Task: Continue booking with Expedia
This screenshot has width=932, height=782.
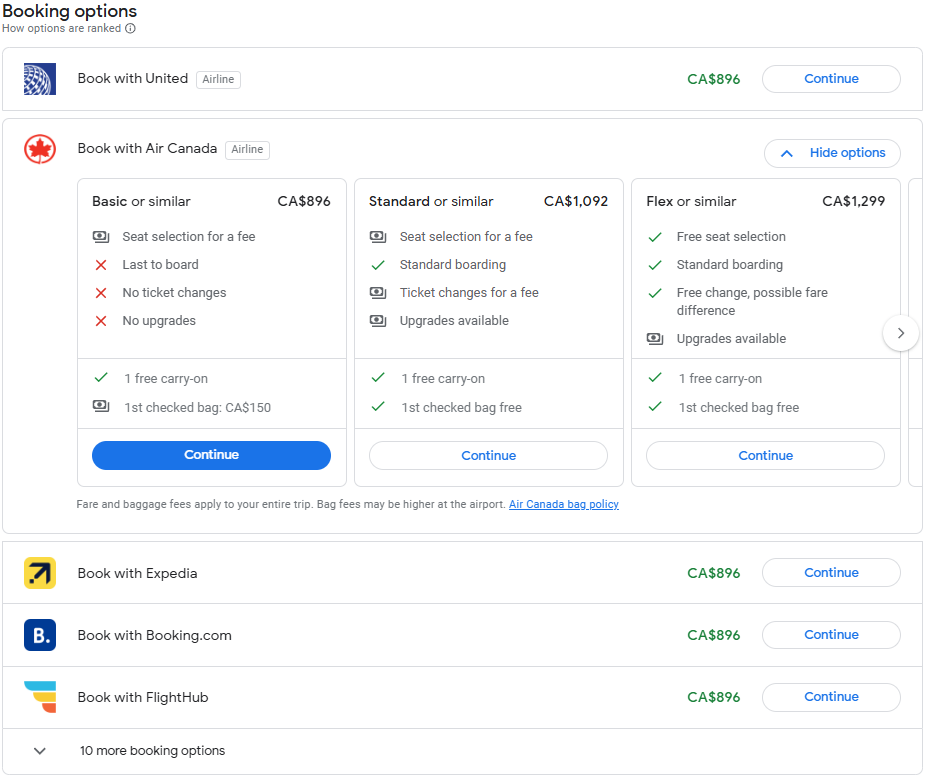Action: (831, 573)
